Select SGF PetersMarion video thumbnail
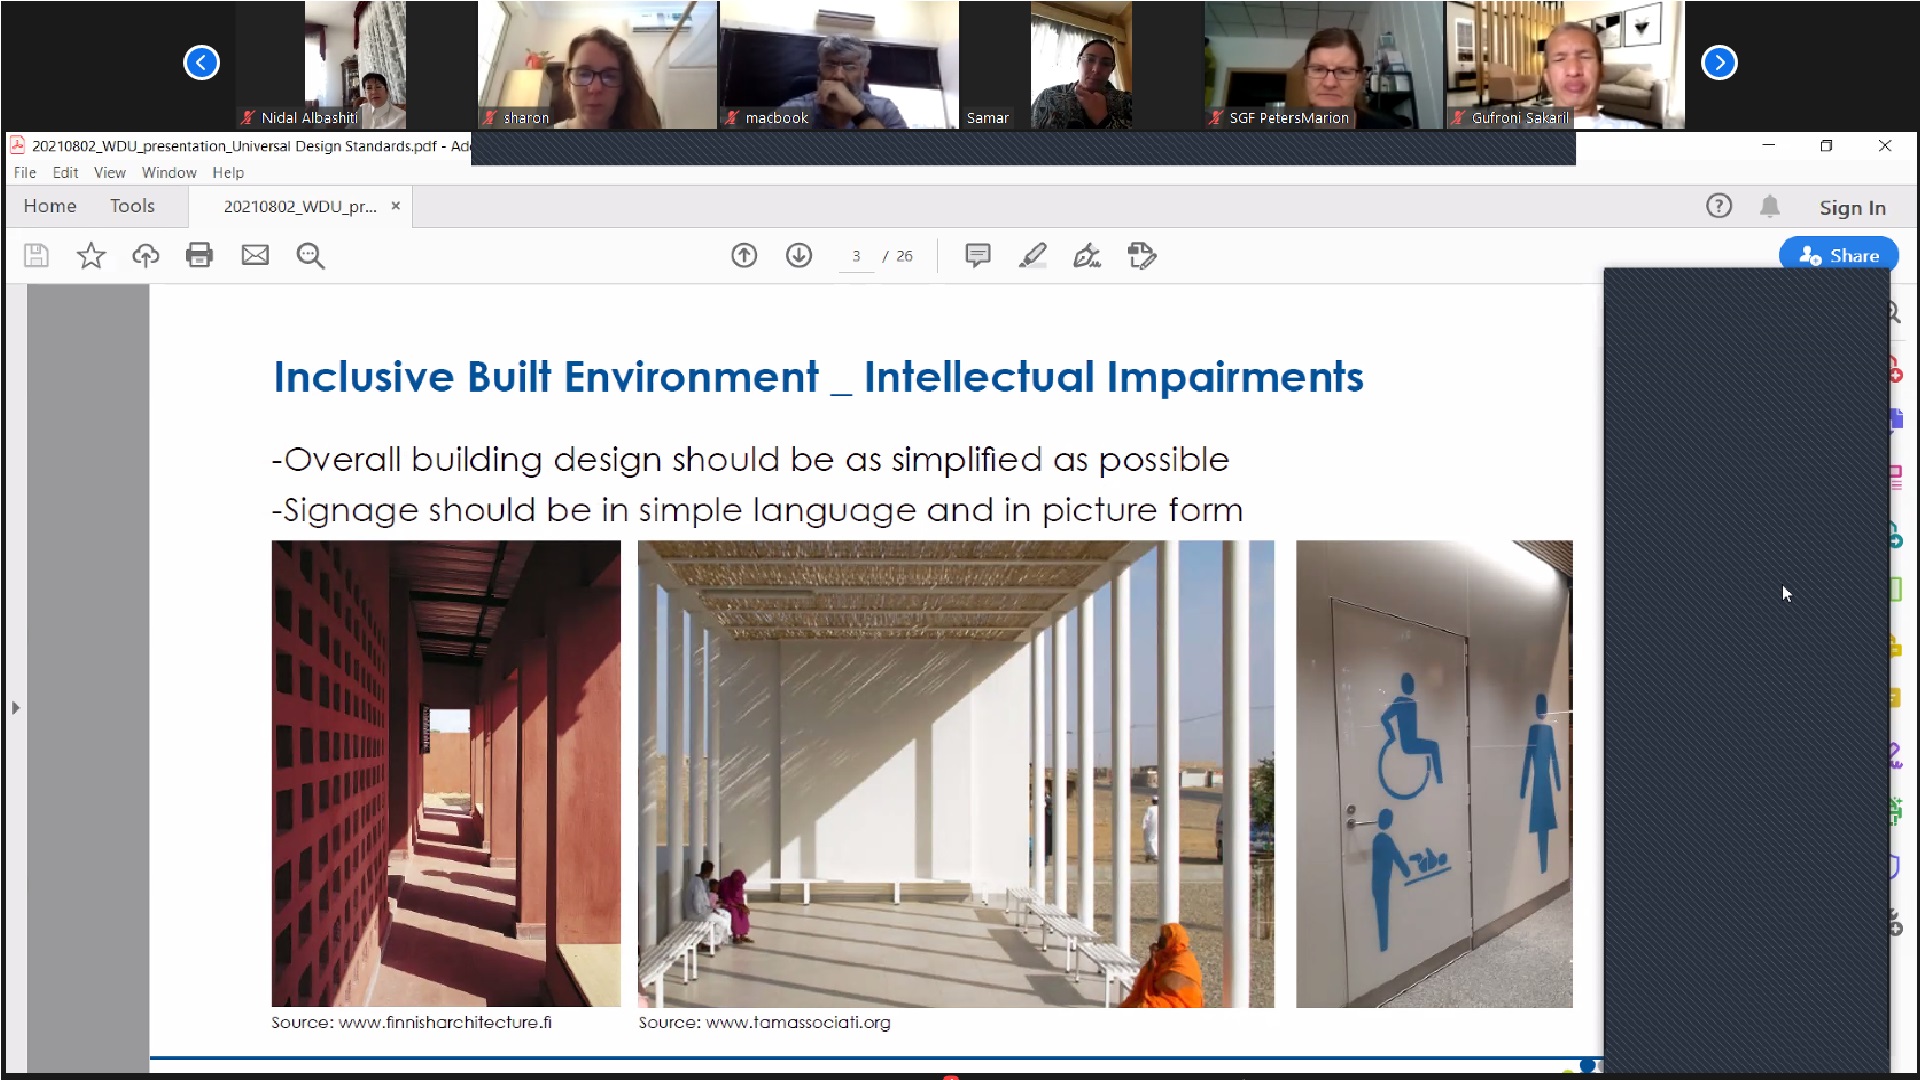Image resolution: width=1920 pixels, height=1080 pixels. (1324, 65)
